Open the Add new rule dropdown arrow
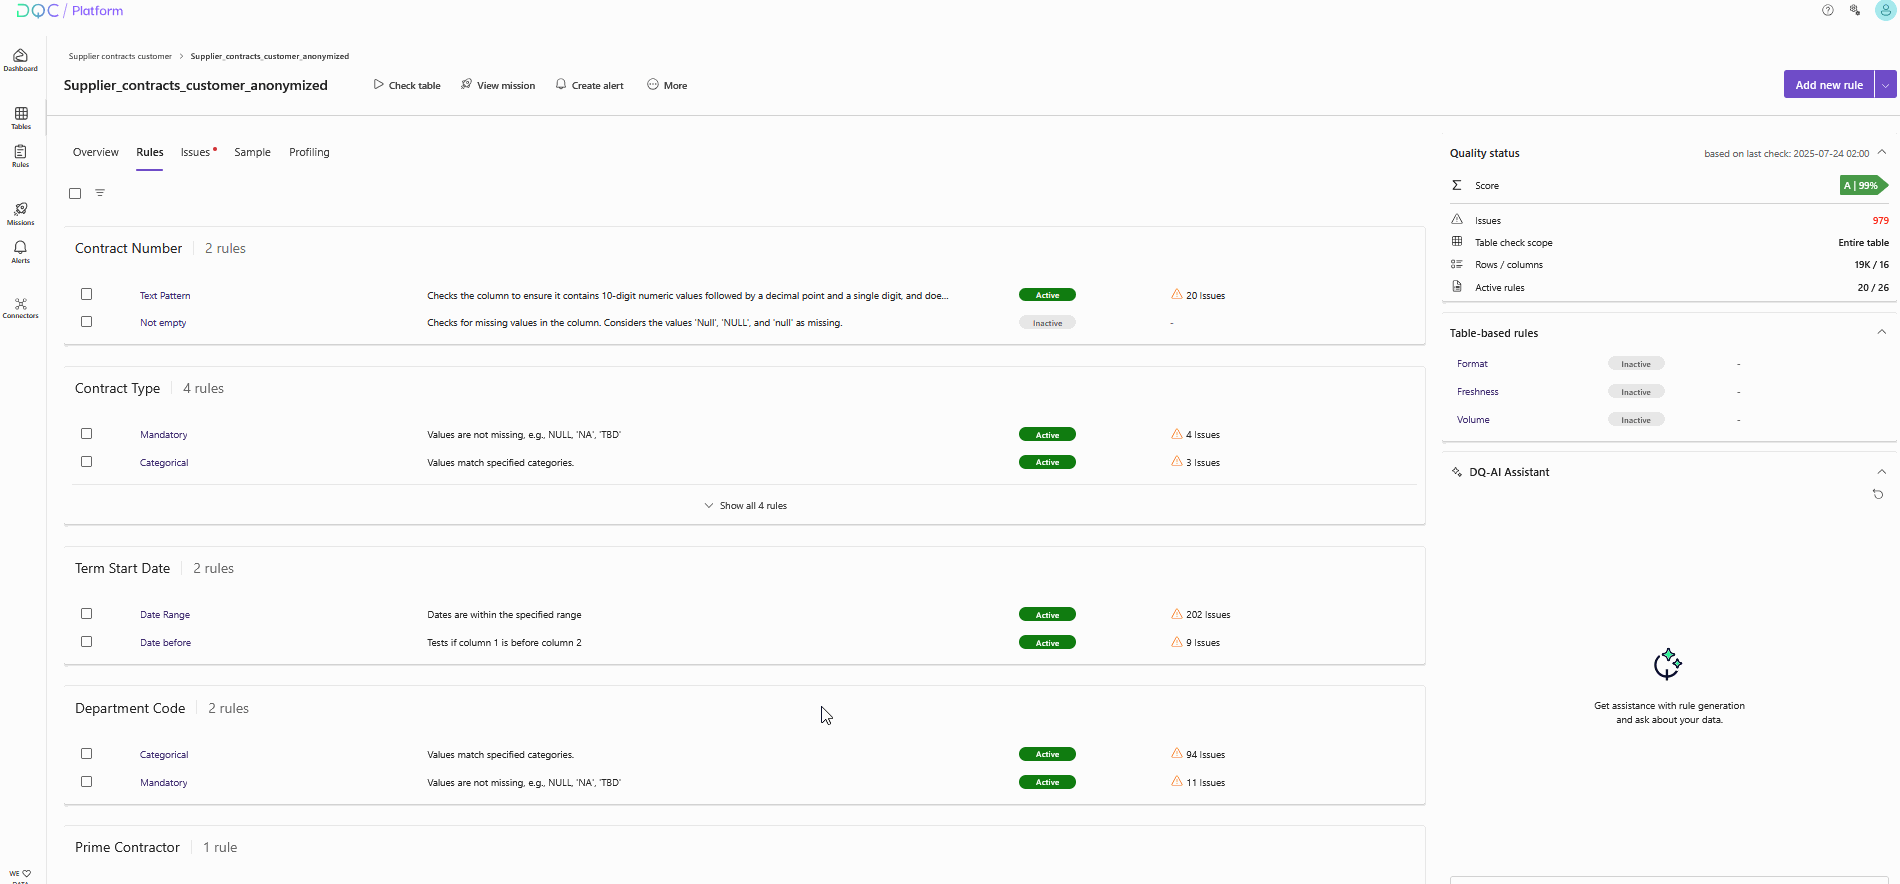 click(1886, 85)
